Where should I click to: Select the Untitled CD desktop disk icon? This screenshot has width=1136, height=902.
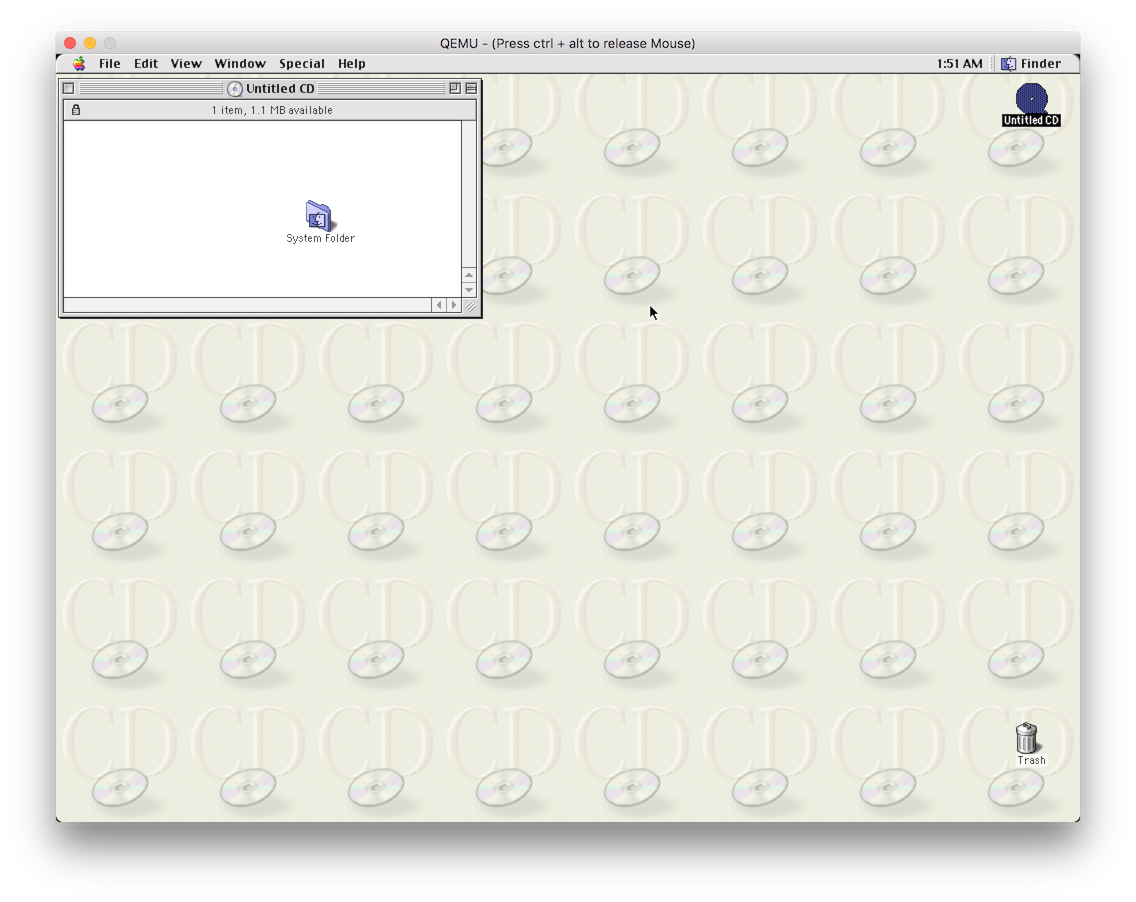(x=1031, y=99)
